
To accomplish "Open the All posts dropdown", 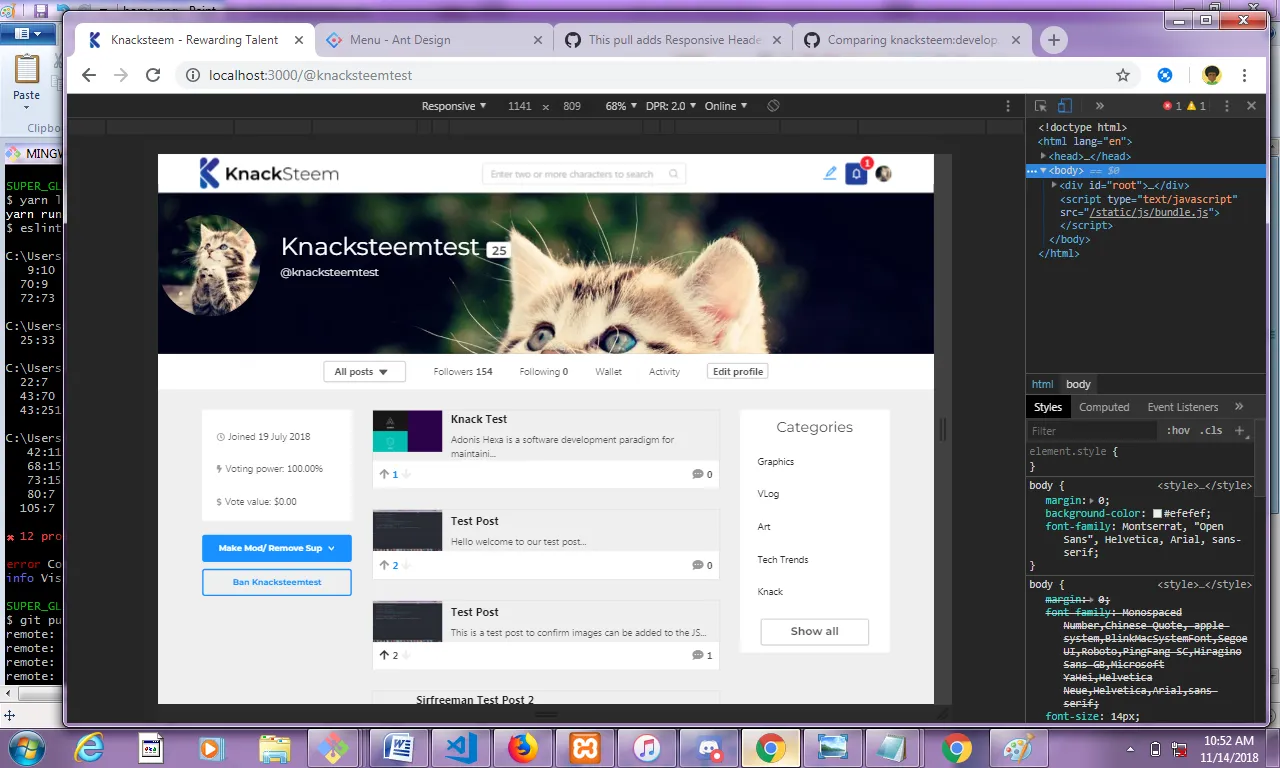I will 364,372.
